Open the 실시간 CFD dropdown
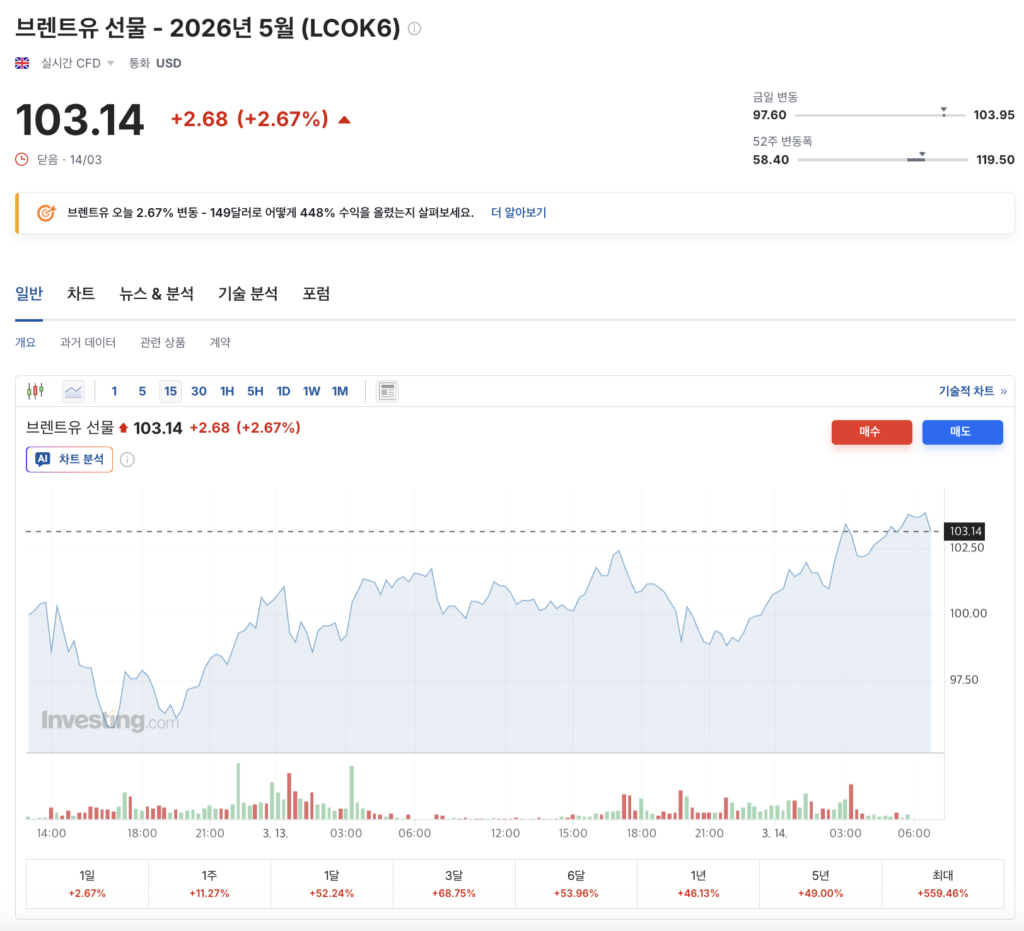The image size is (1024, 931). pyautogui.click(x=77, y=63)
